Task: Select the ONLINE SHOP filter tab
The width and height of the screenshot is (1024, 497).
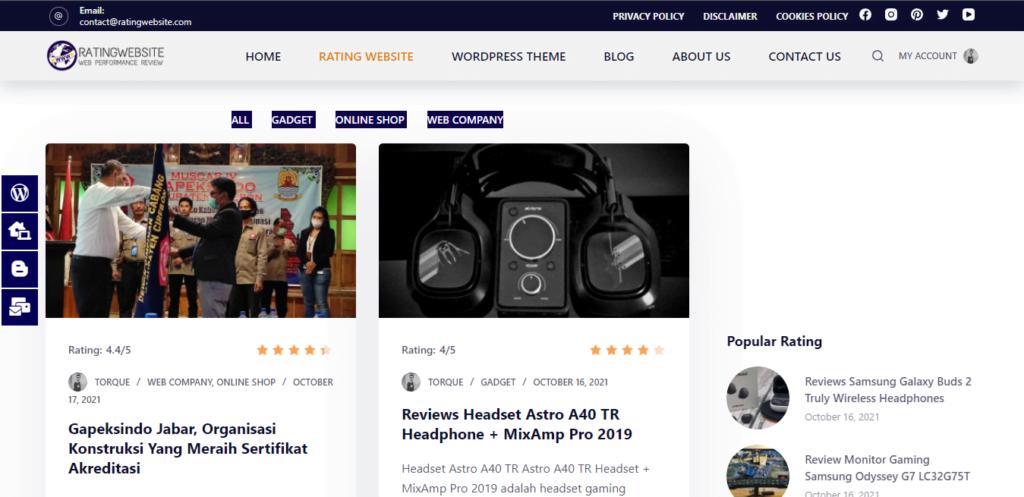Action: click(370, 120)
